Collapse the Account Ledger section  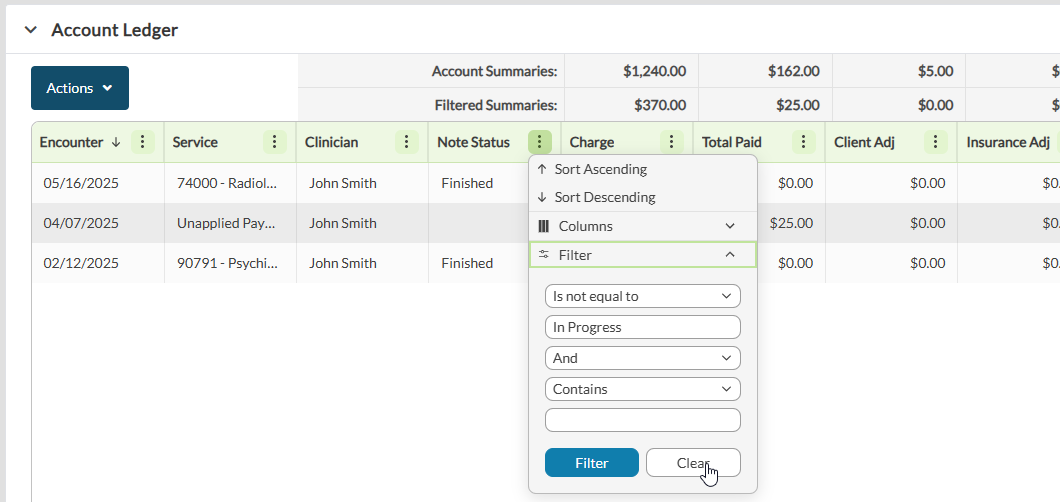coord(30,30)
